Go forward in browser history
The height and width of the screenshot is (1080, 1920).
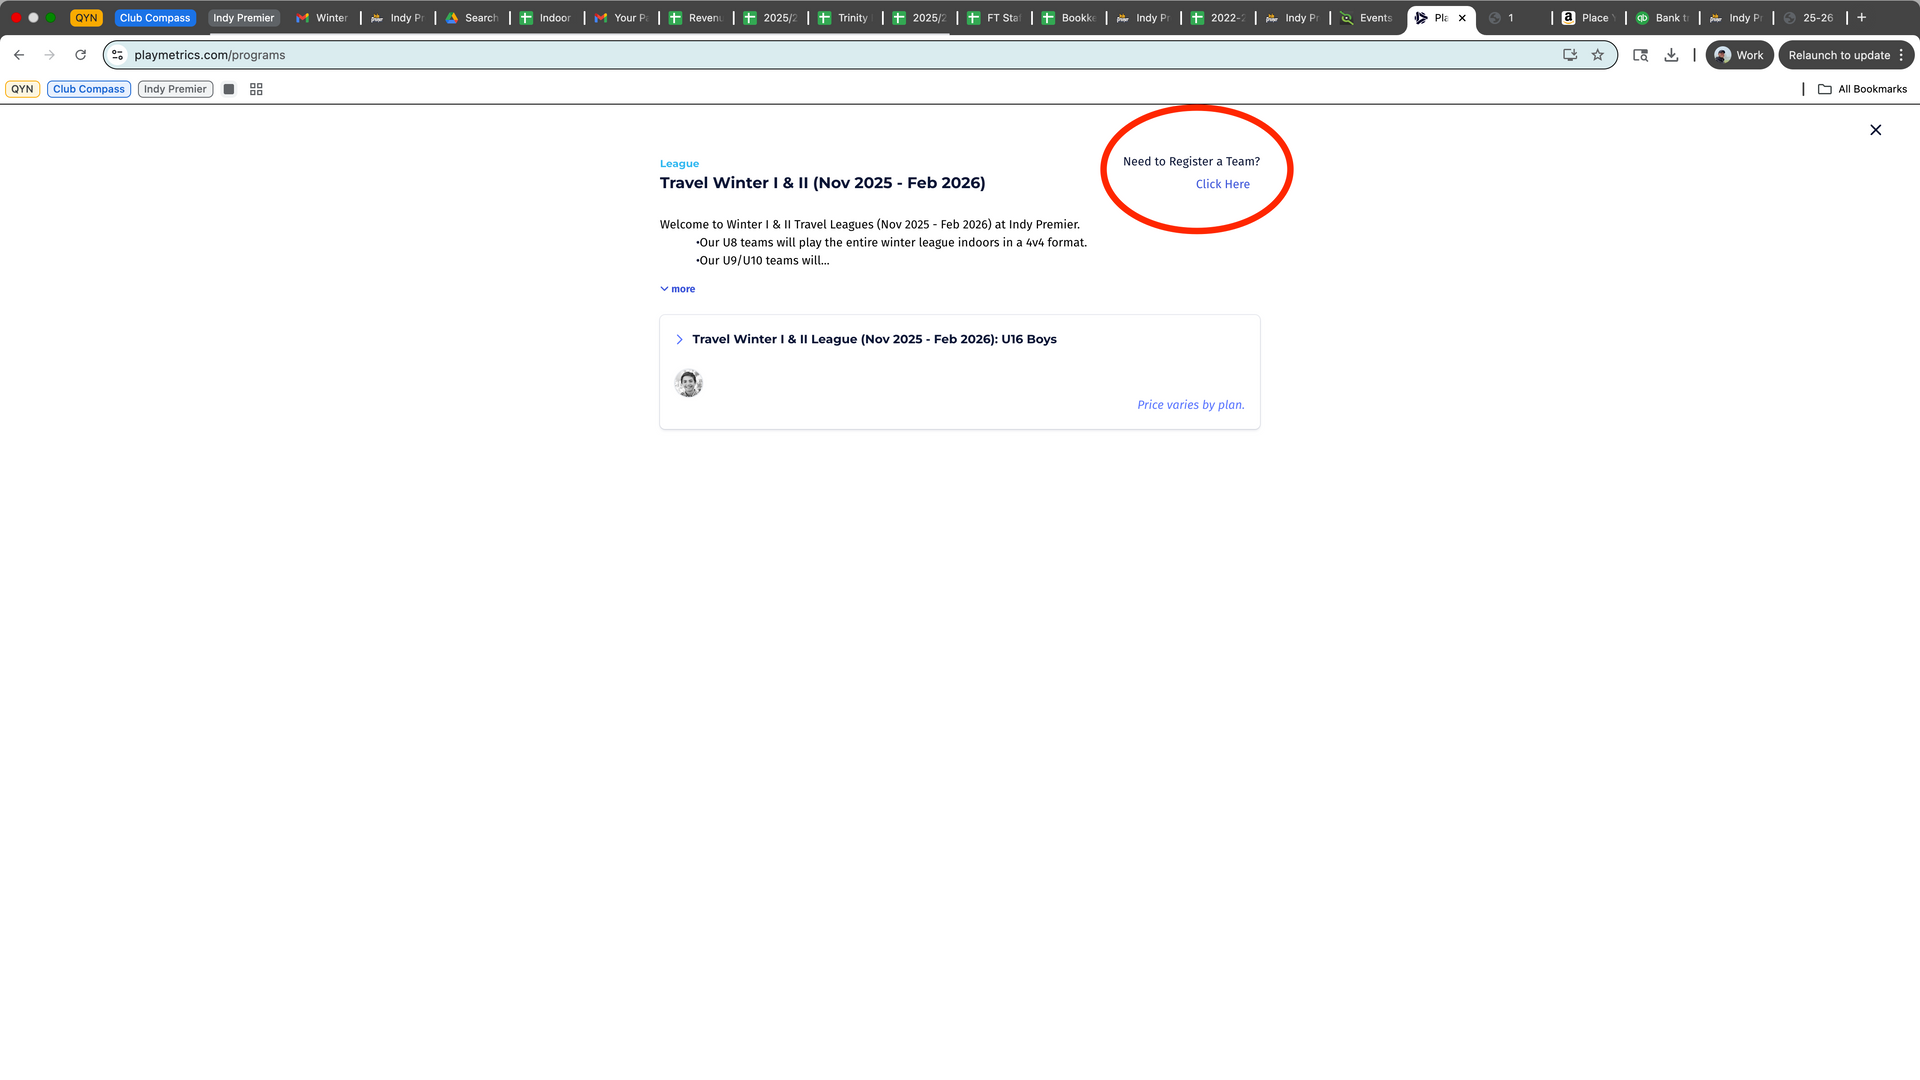point(50,55)
